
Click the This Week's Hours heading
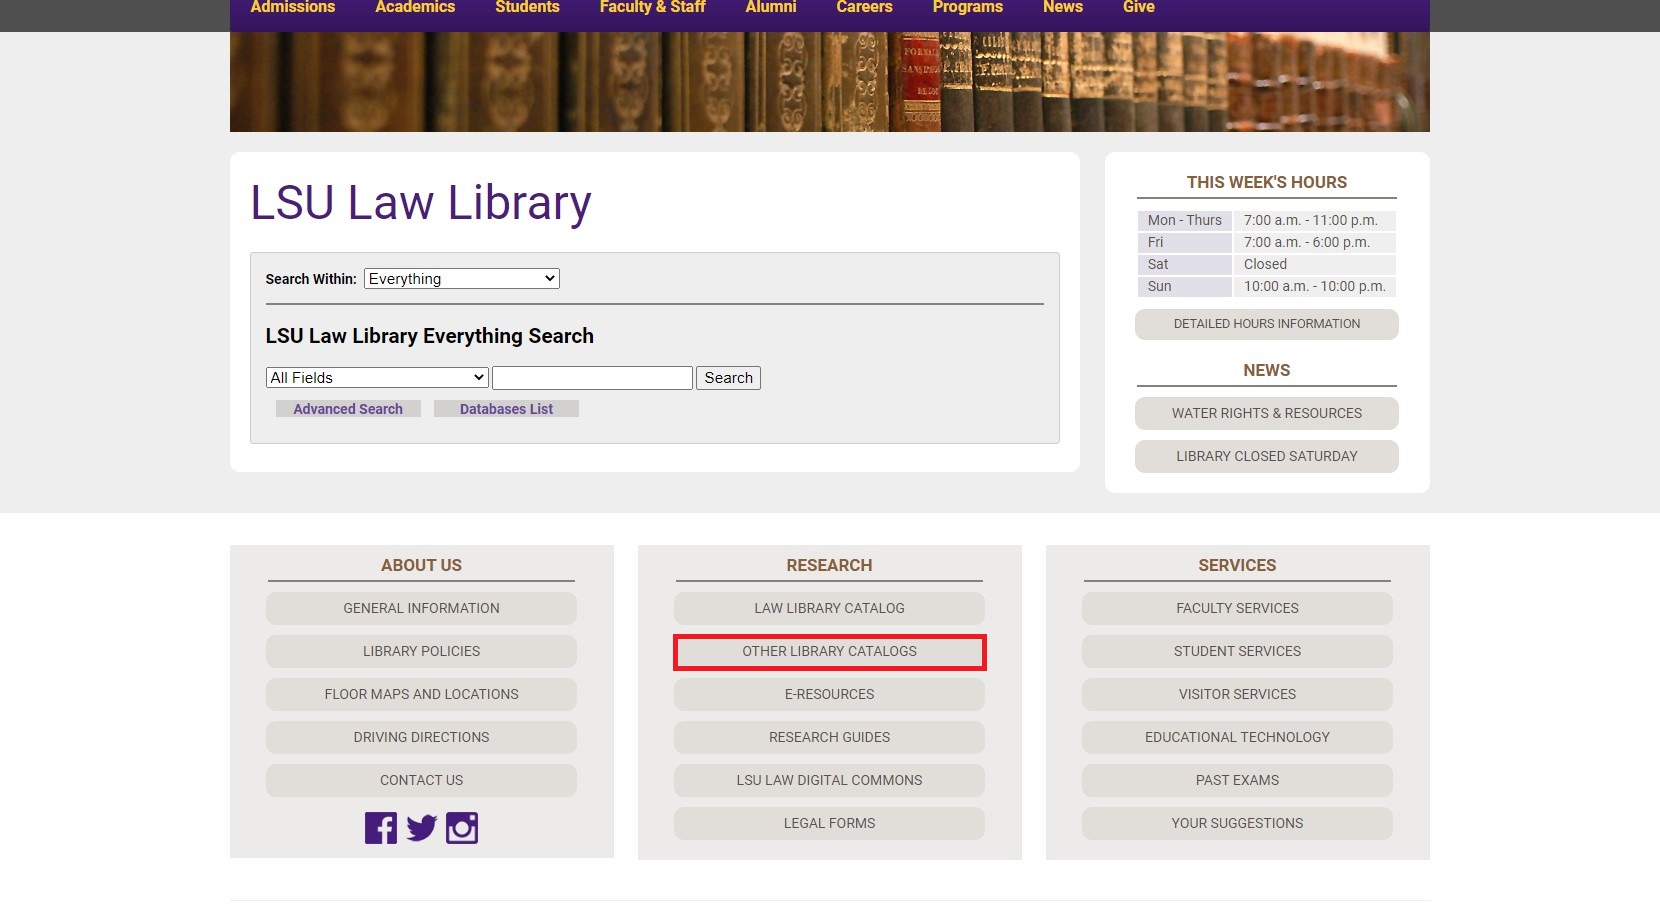pos(1266,182)
